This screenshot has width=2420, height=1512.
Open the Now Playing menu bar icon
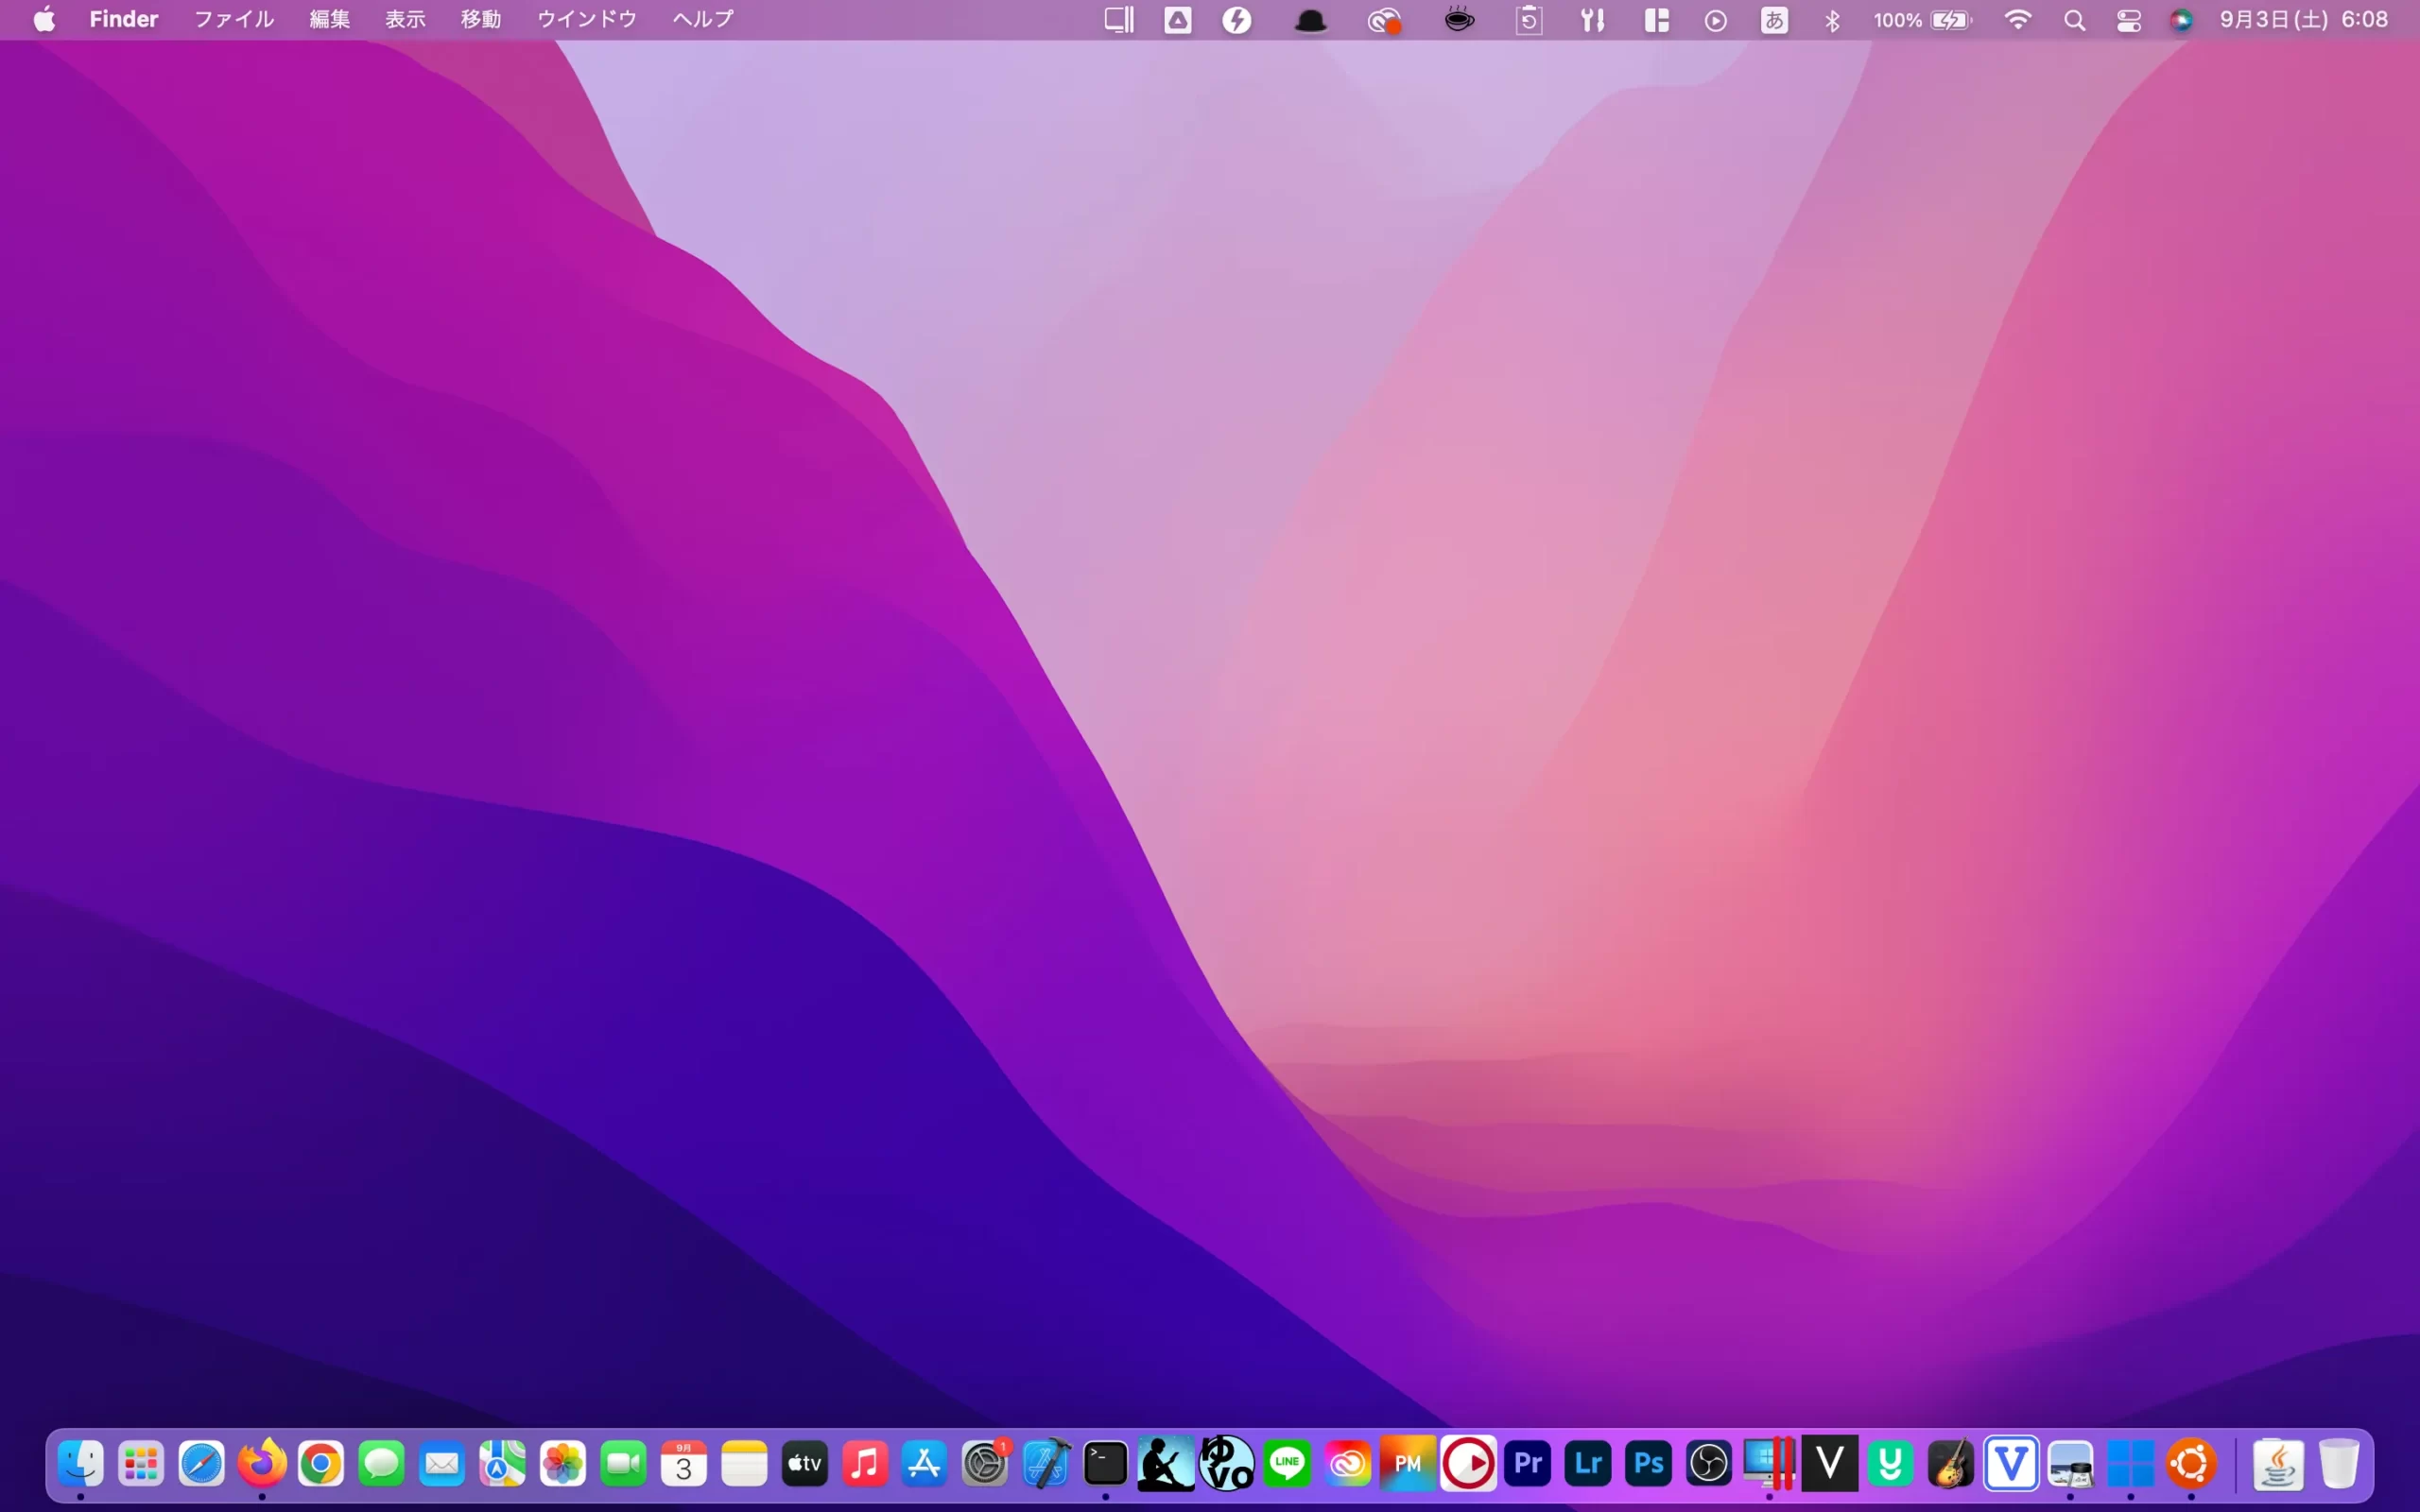[x=1716, y=20]
